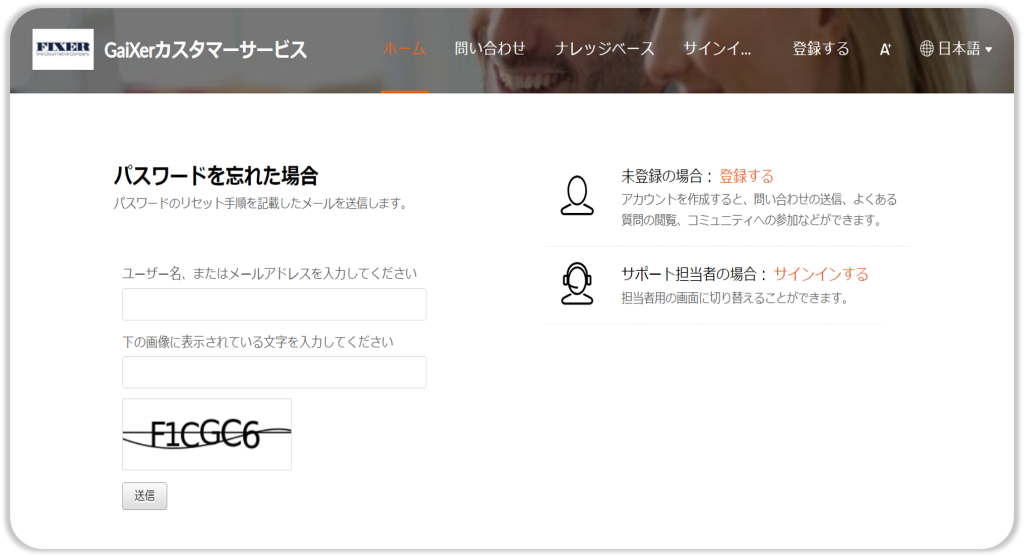Click the FIXER company logo
Viewport: 1024px width, 557px height.
63,49
